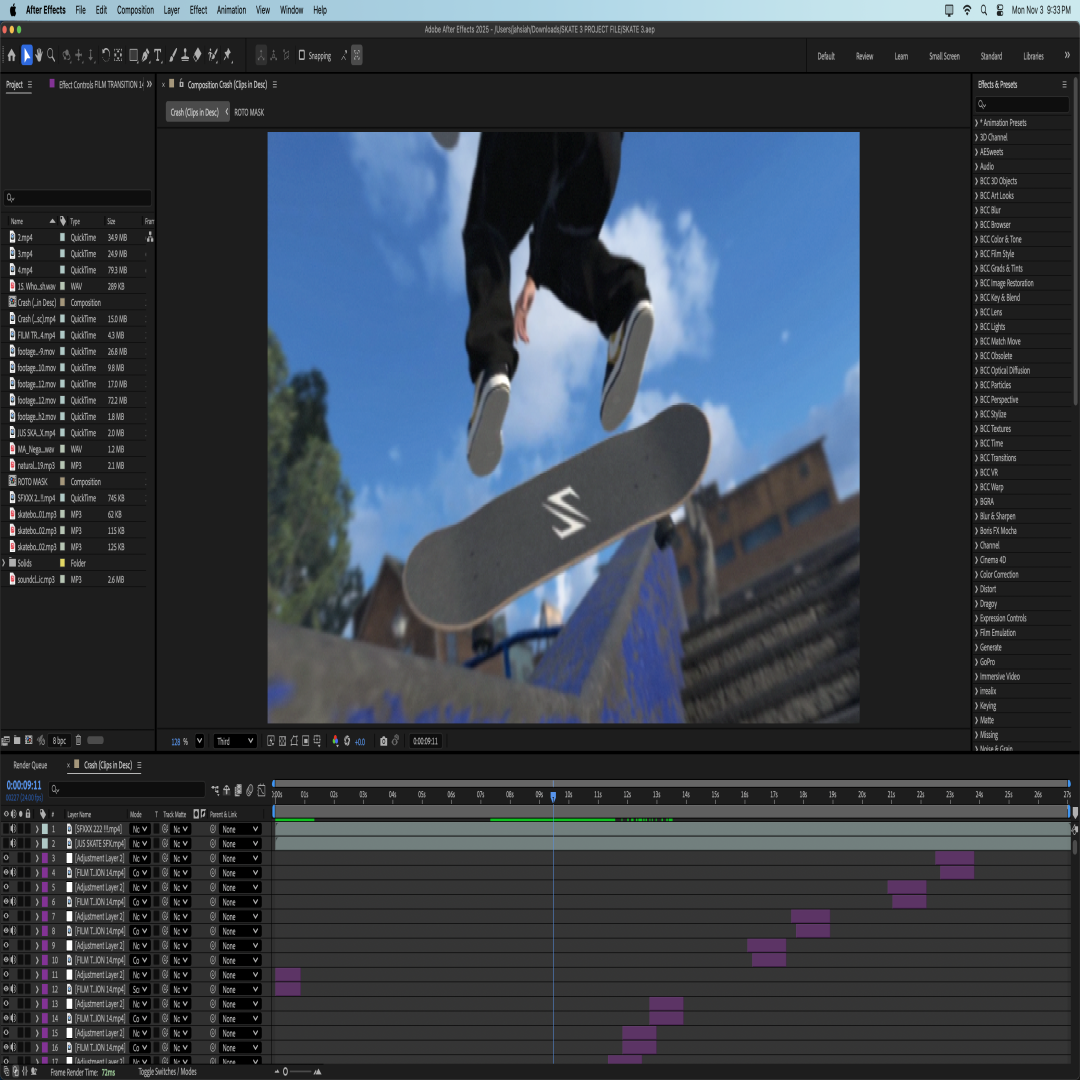Mute audio of layer 12 FILM T..ION 14.mp4
This screenshot has width=1080, height=1080.
(13, 989)
